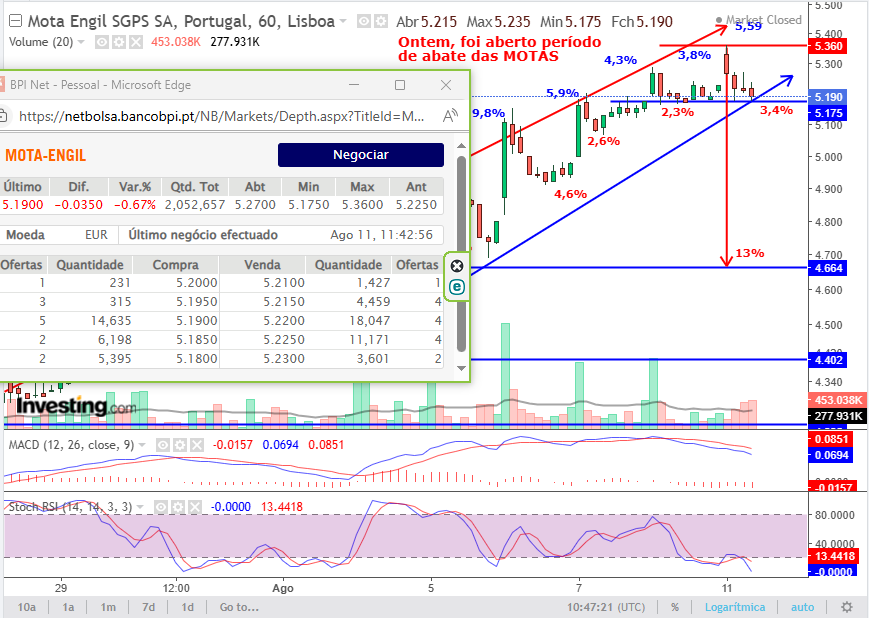The image size is (869, 618).
Task: Click the Market Closed status indicator
Action: tap(759, 20)
